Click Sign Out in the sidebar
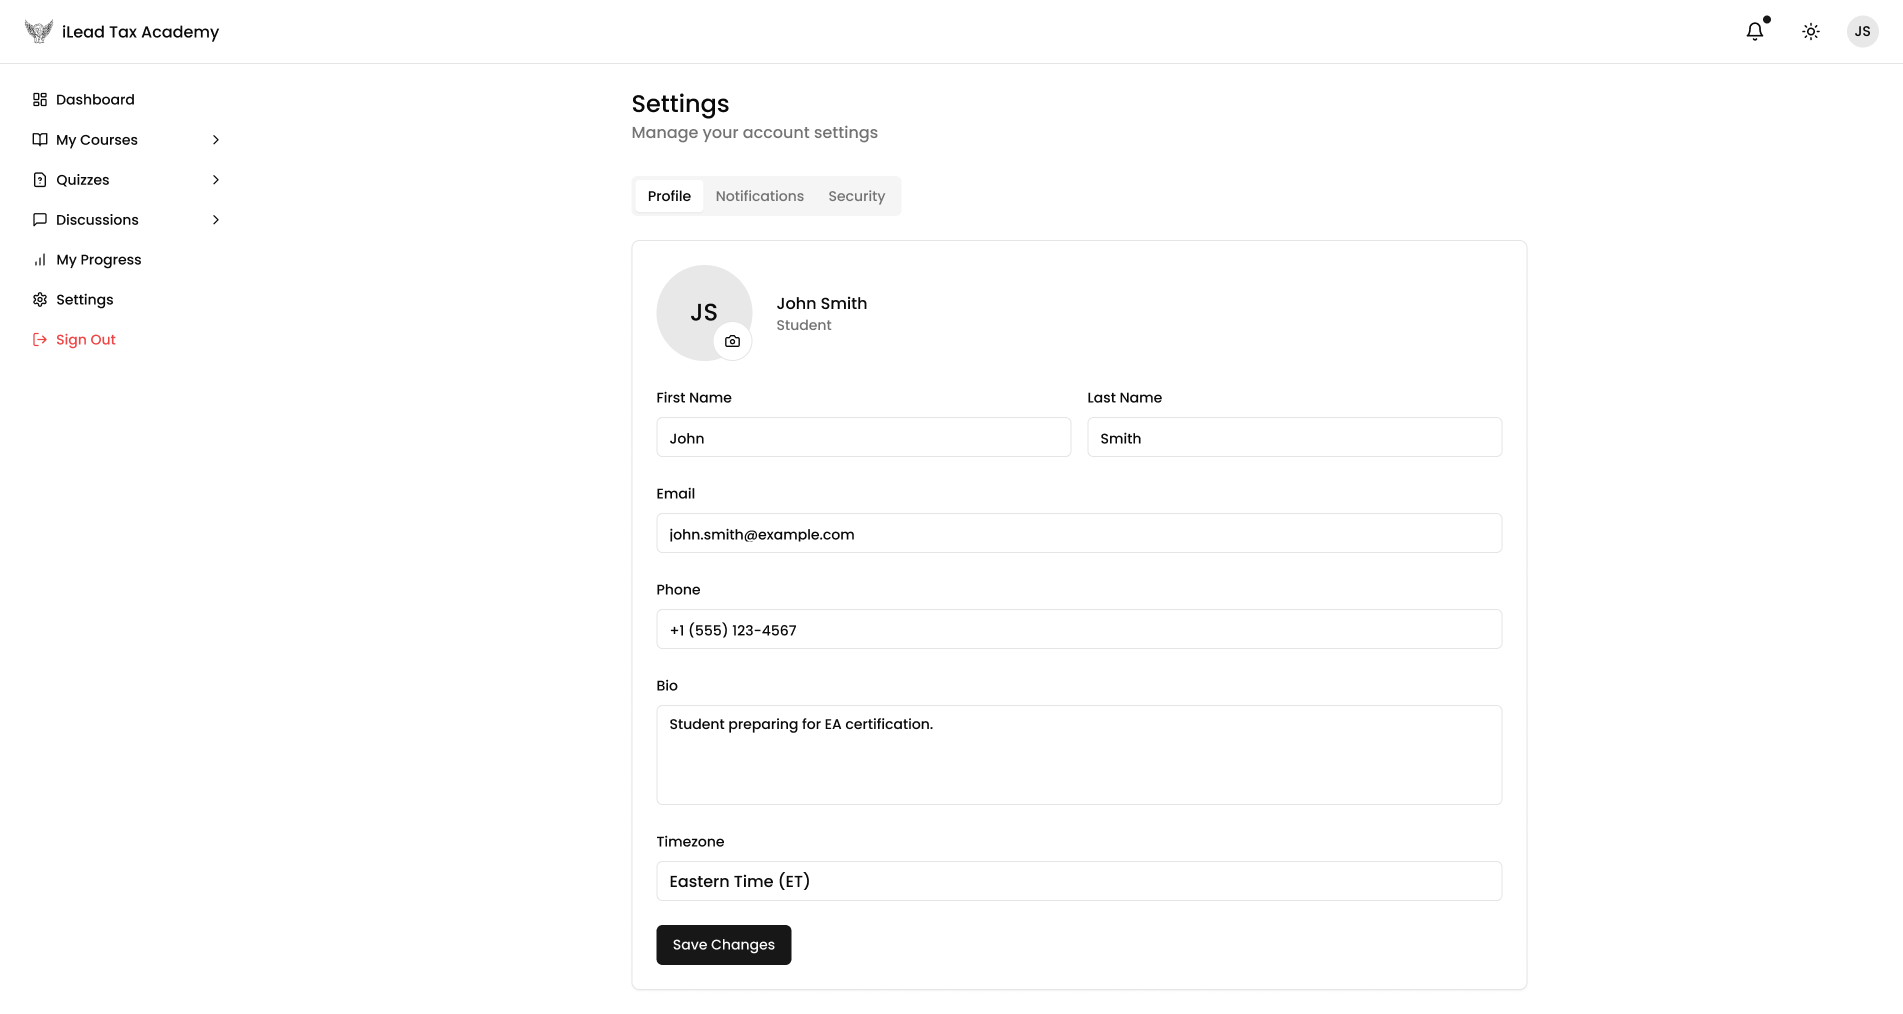This screenshot has width=1903, height=1014. (85, 340)
